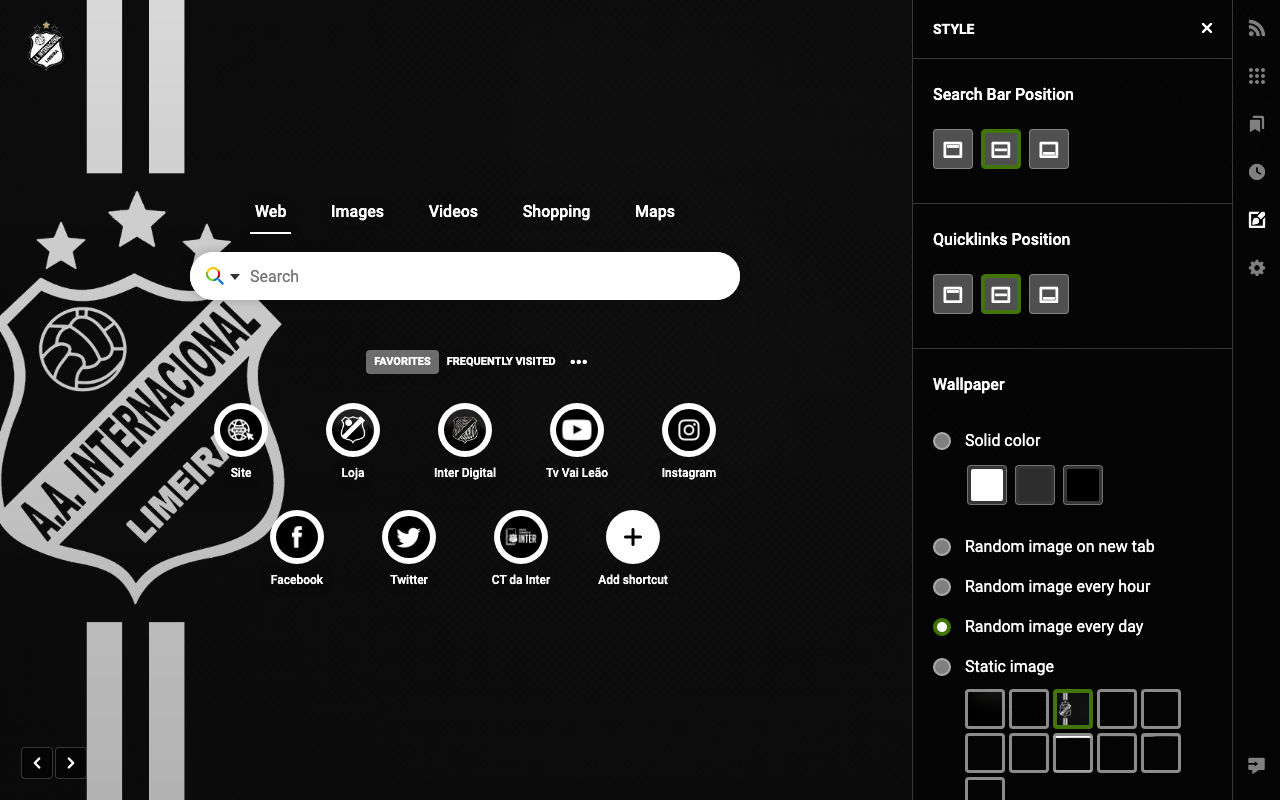Open the CT da Inter shortcut
This screenshot has width=1280, height=800.
(521, 537)
